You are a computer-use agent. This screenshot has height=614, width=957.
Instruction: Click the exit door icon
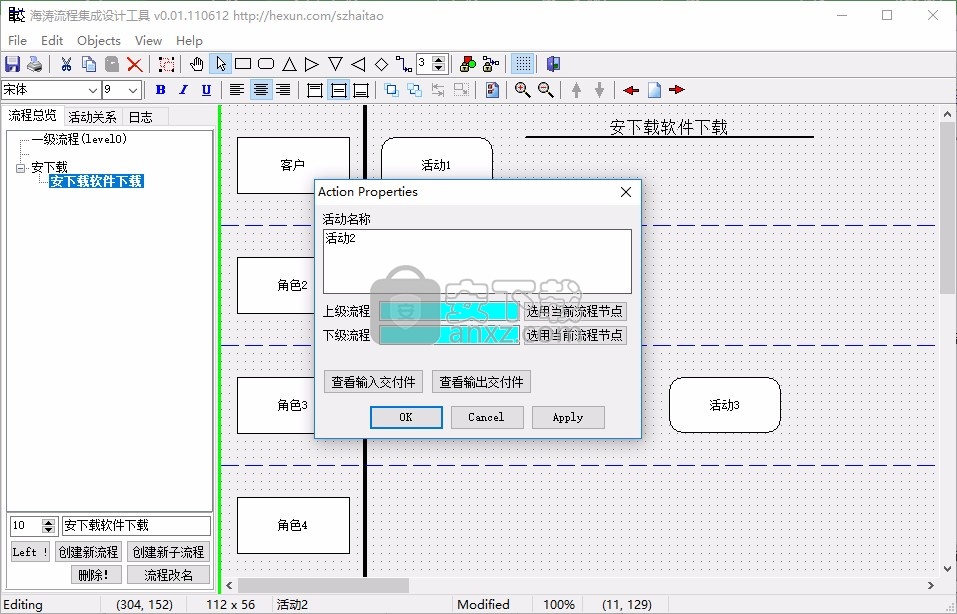[x=553, y=63]
